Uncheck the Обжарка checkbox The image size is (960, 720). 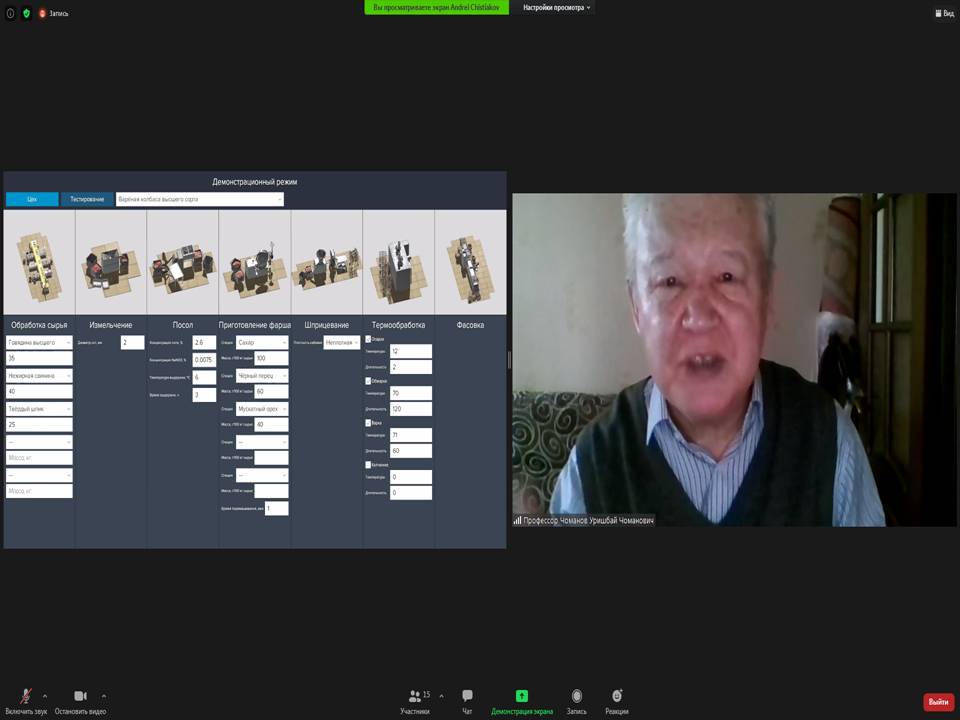coord(369,381)
